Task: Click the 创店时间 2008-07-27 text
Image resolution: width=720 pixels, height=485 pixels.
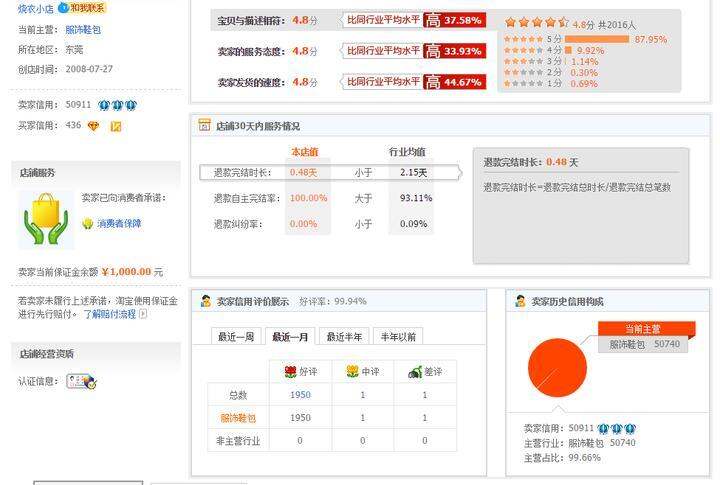Action: [65, 69]
